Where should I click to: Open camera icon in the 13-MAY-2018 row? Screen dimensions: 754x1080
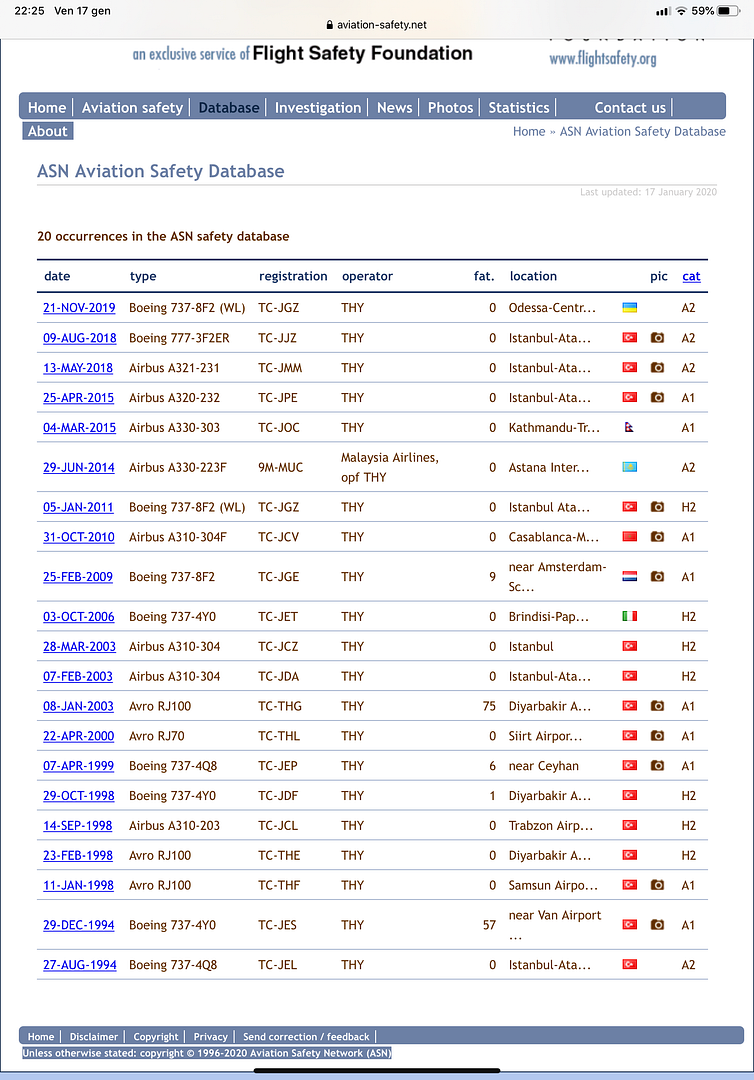pos(658,367)
